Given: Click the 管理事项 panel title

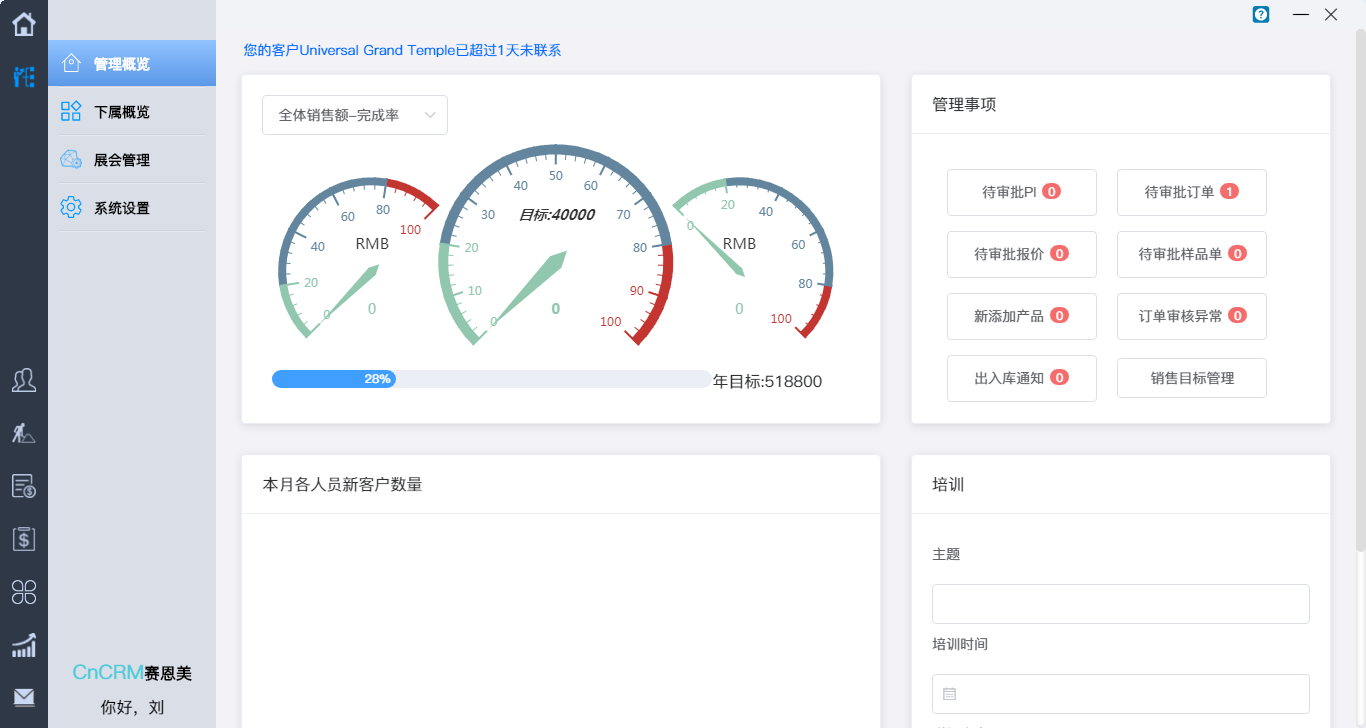Looking at the screenshot, I should tap(964, 104).
